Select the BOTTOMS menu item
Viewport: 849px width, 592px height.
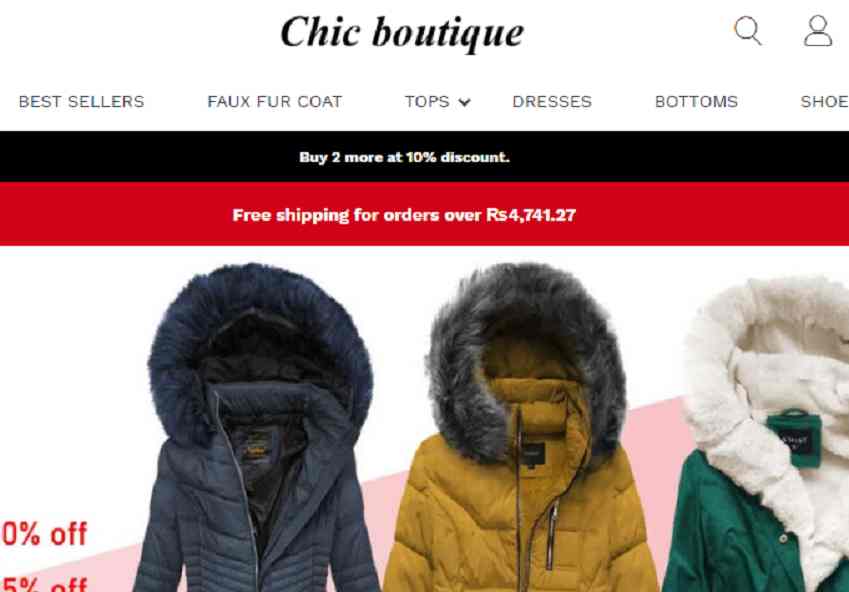(696, 101)
